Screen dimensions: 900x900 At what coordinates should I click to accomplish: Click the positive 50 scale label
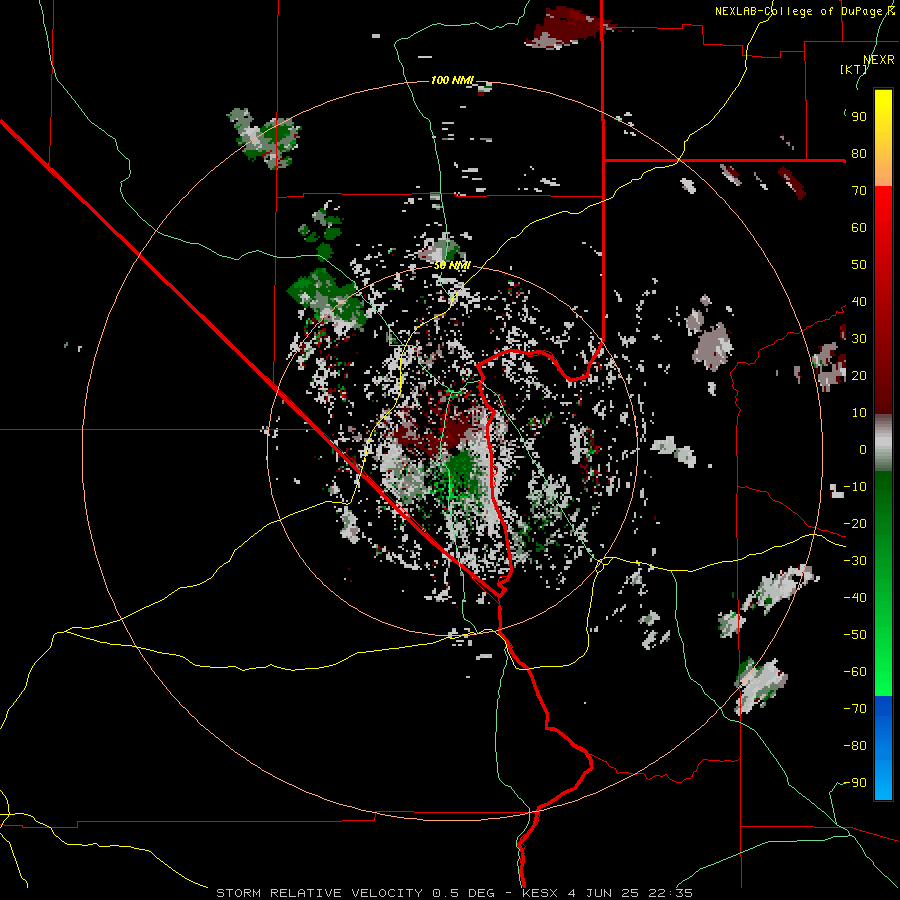point(859,265)
